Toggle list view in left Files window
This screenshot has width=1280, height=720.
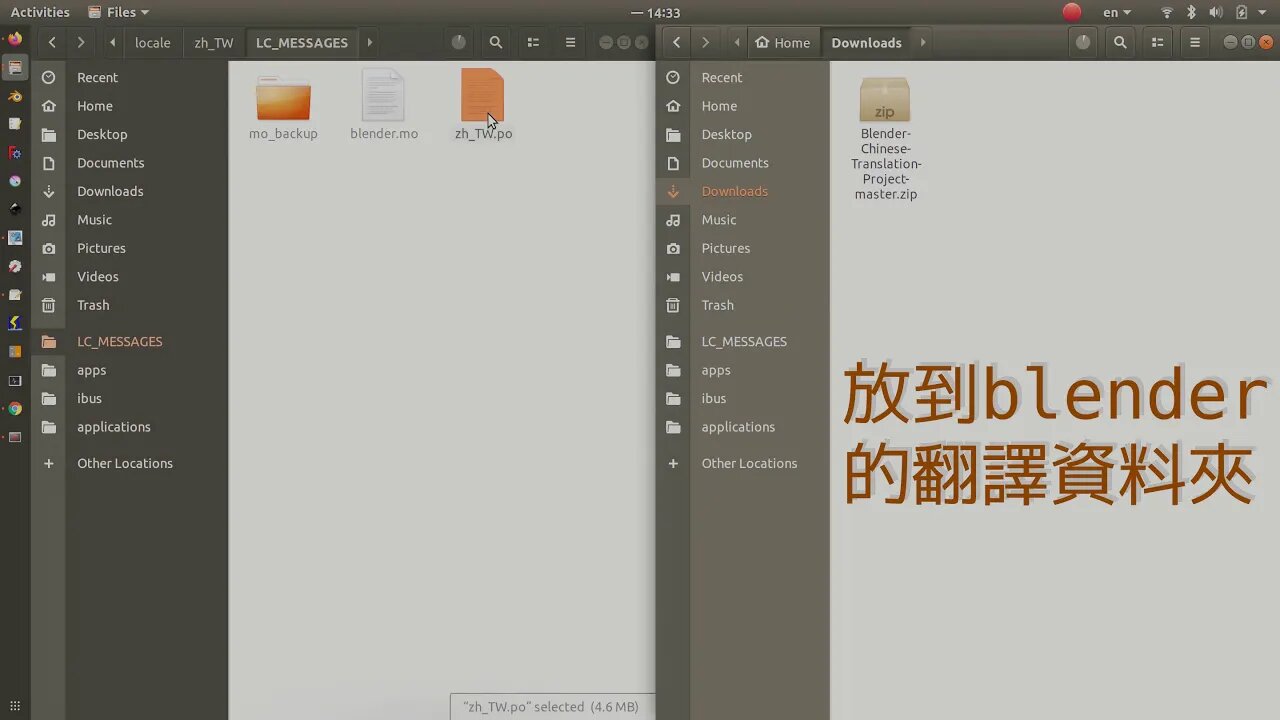tap(533, 43)
